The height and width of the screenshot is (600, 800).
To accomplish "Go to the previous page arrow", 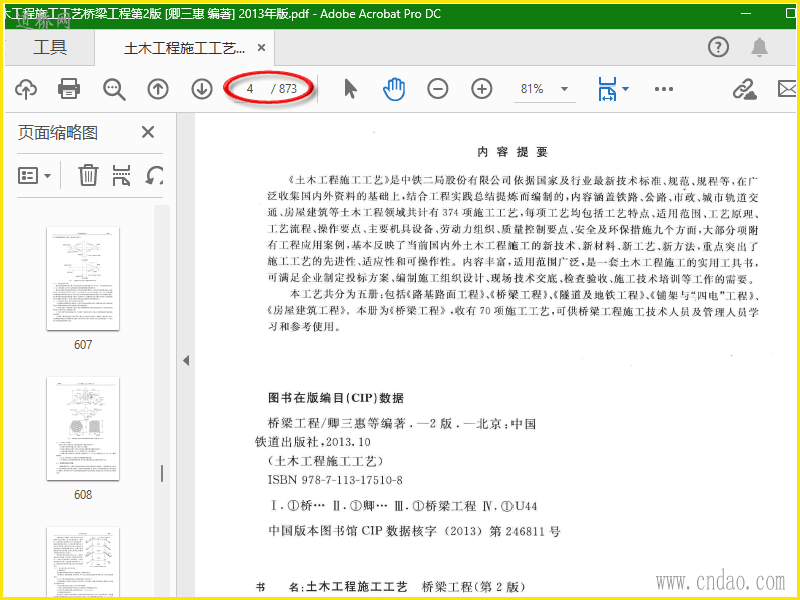I will click(x=158, y=89).
